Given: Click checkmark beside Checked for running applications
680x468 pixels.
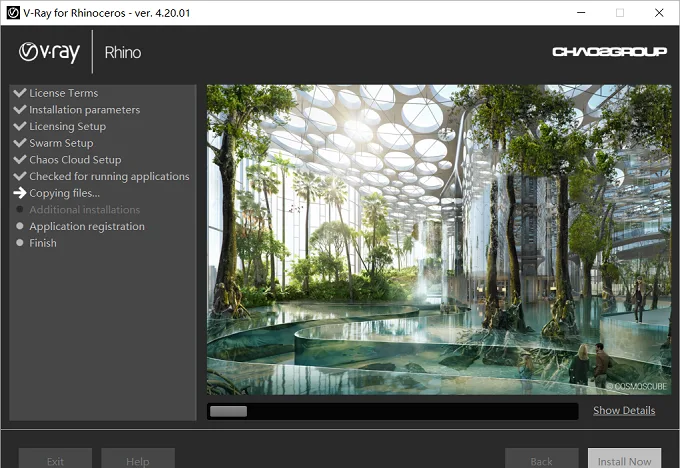Looking at the screenshot, I should [20, 176].
